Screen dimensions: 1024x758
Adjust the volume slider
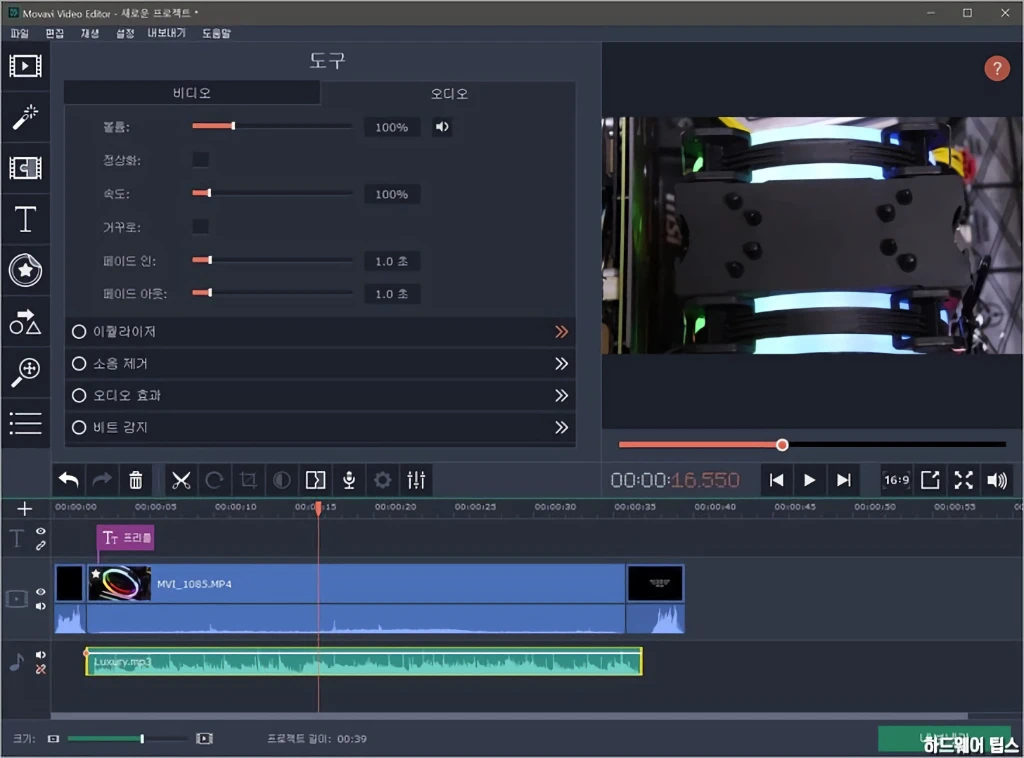pyautogui.click(x=272, y=126)
